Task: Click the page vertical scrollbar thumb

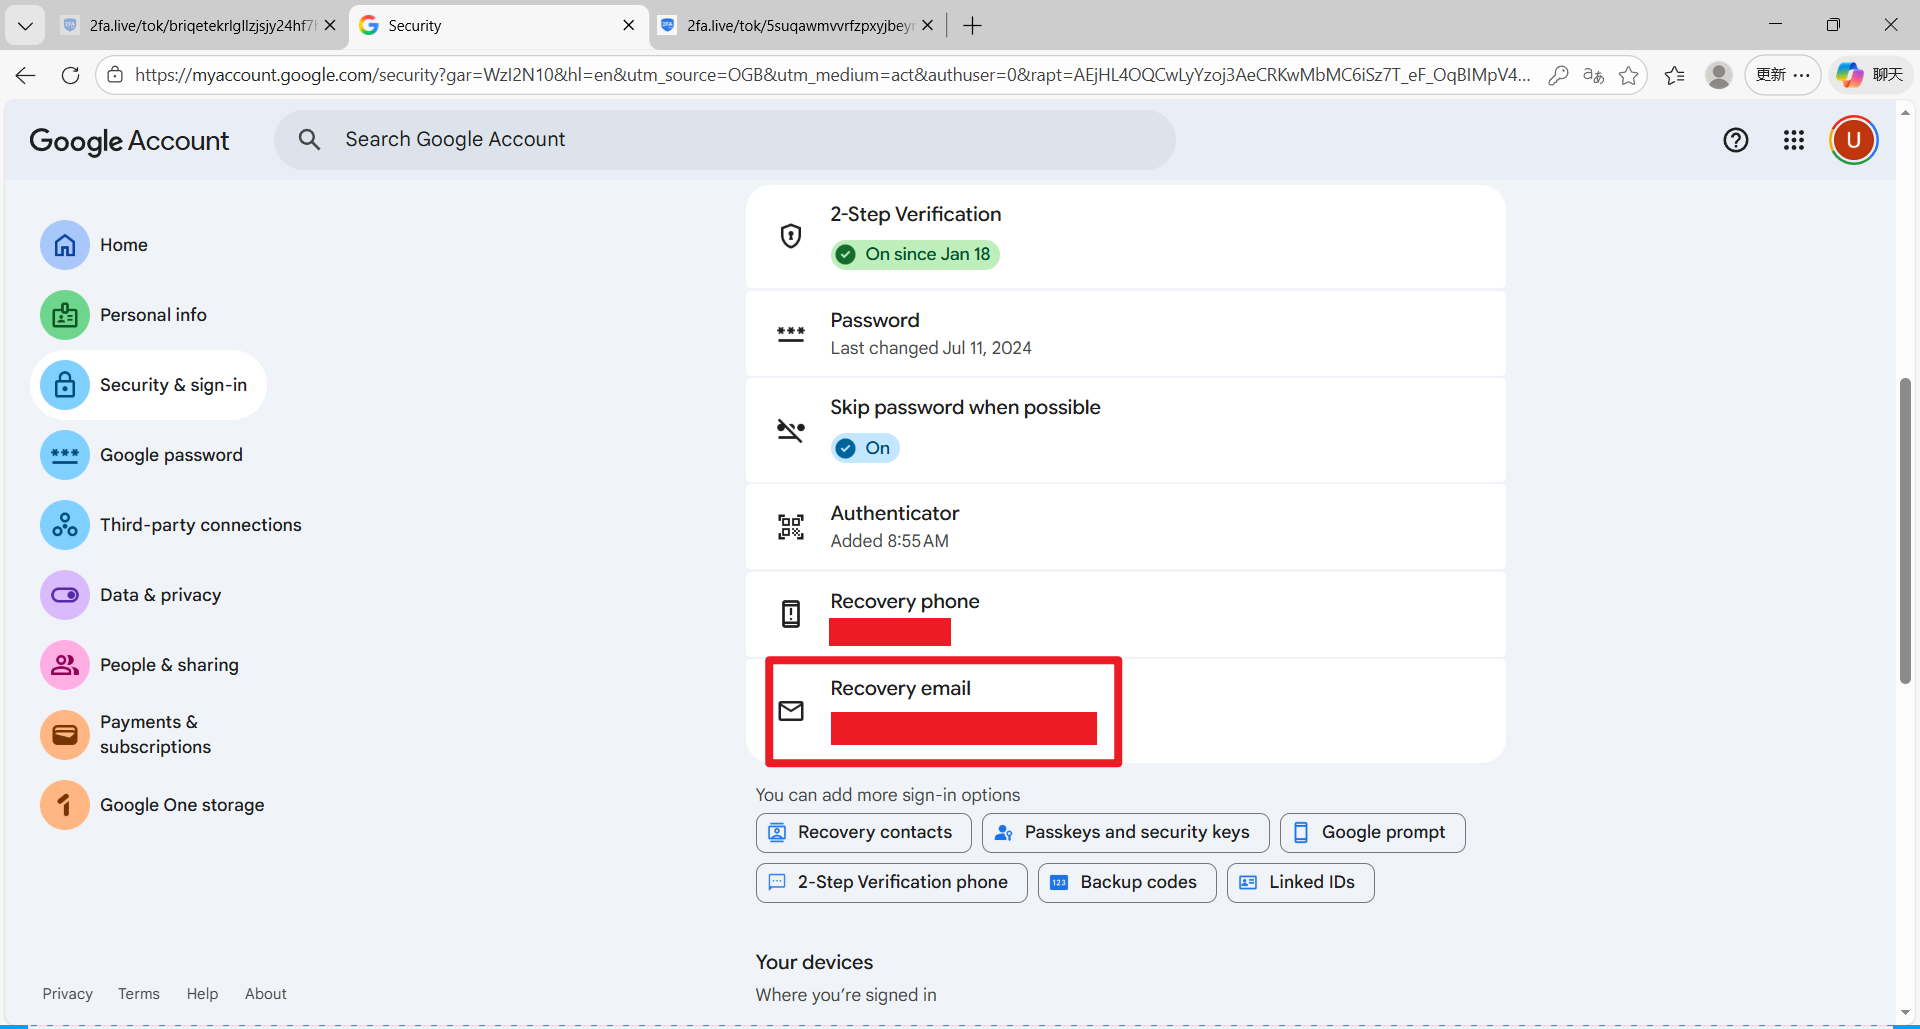Action: click(1905, 530)
